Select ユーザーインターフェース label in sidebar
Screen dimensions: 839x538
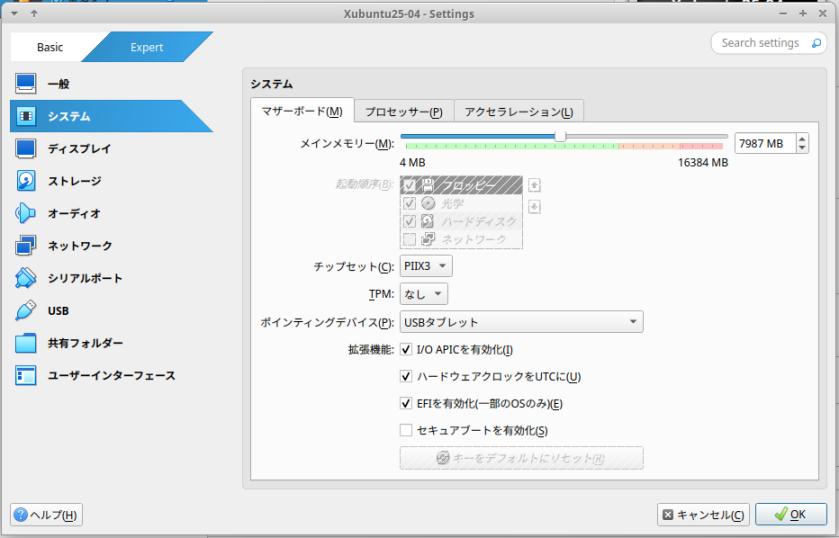[111, 375]
